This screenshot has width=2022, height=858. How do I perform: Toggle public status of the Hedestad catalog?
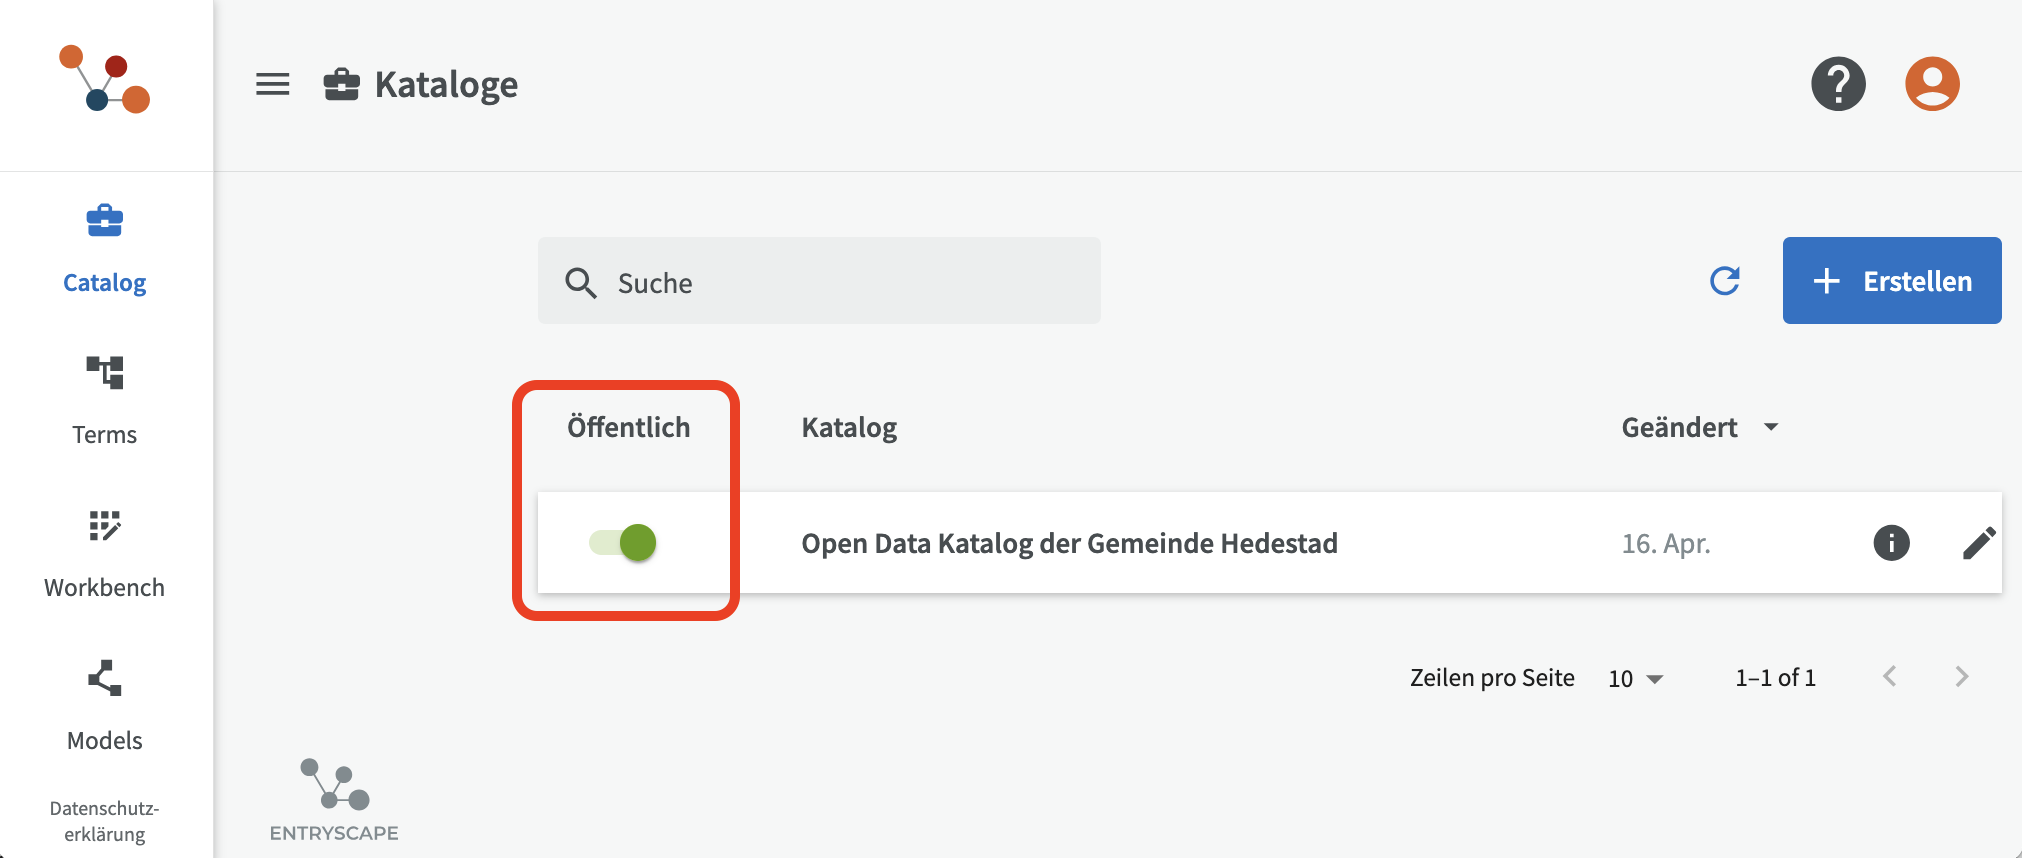click(623, 543)
